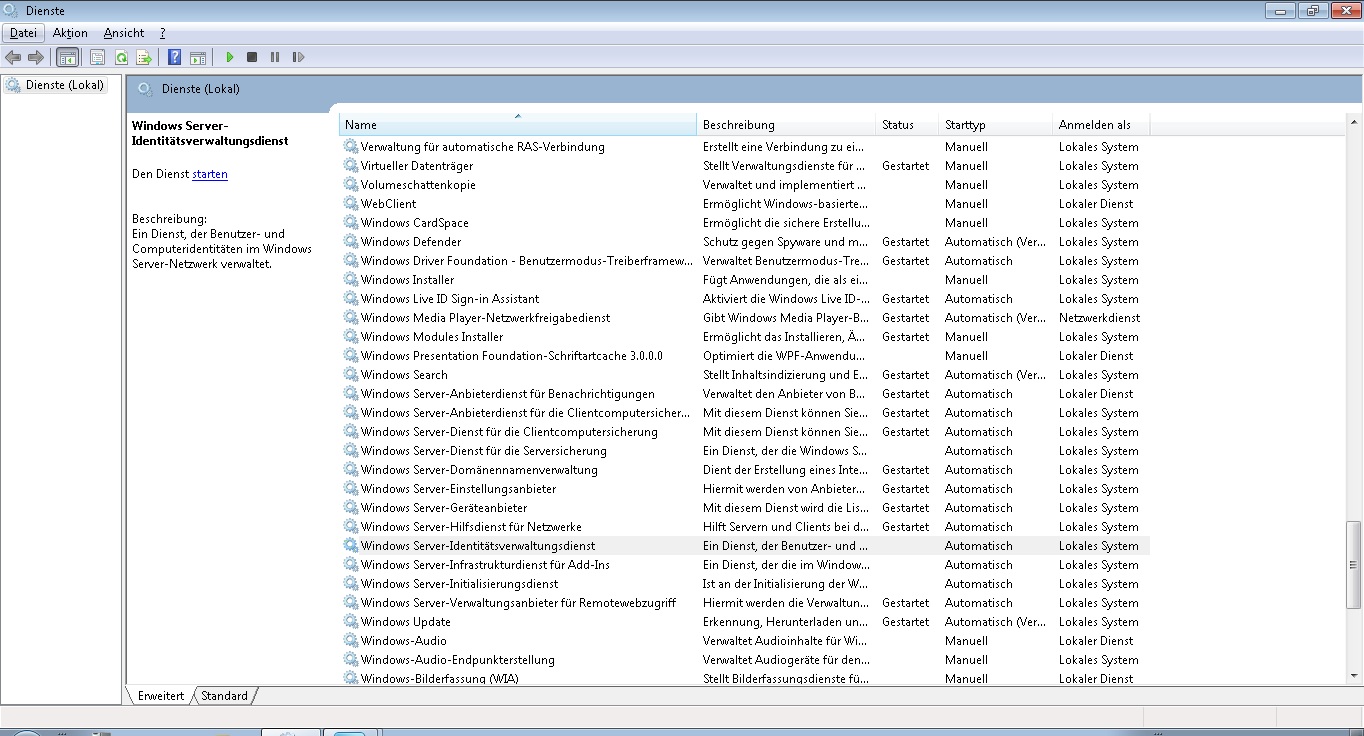Toggle the console tree show/hide icon

67,57
